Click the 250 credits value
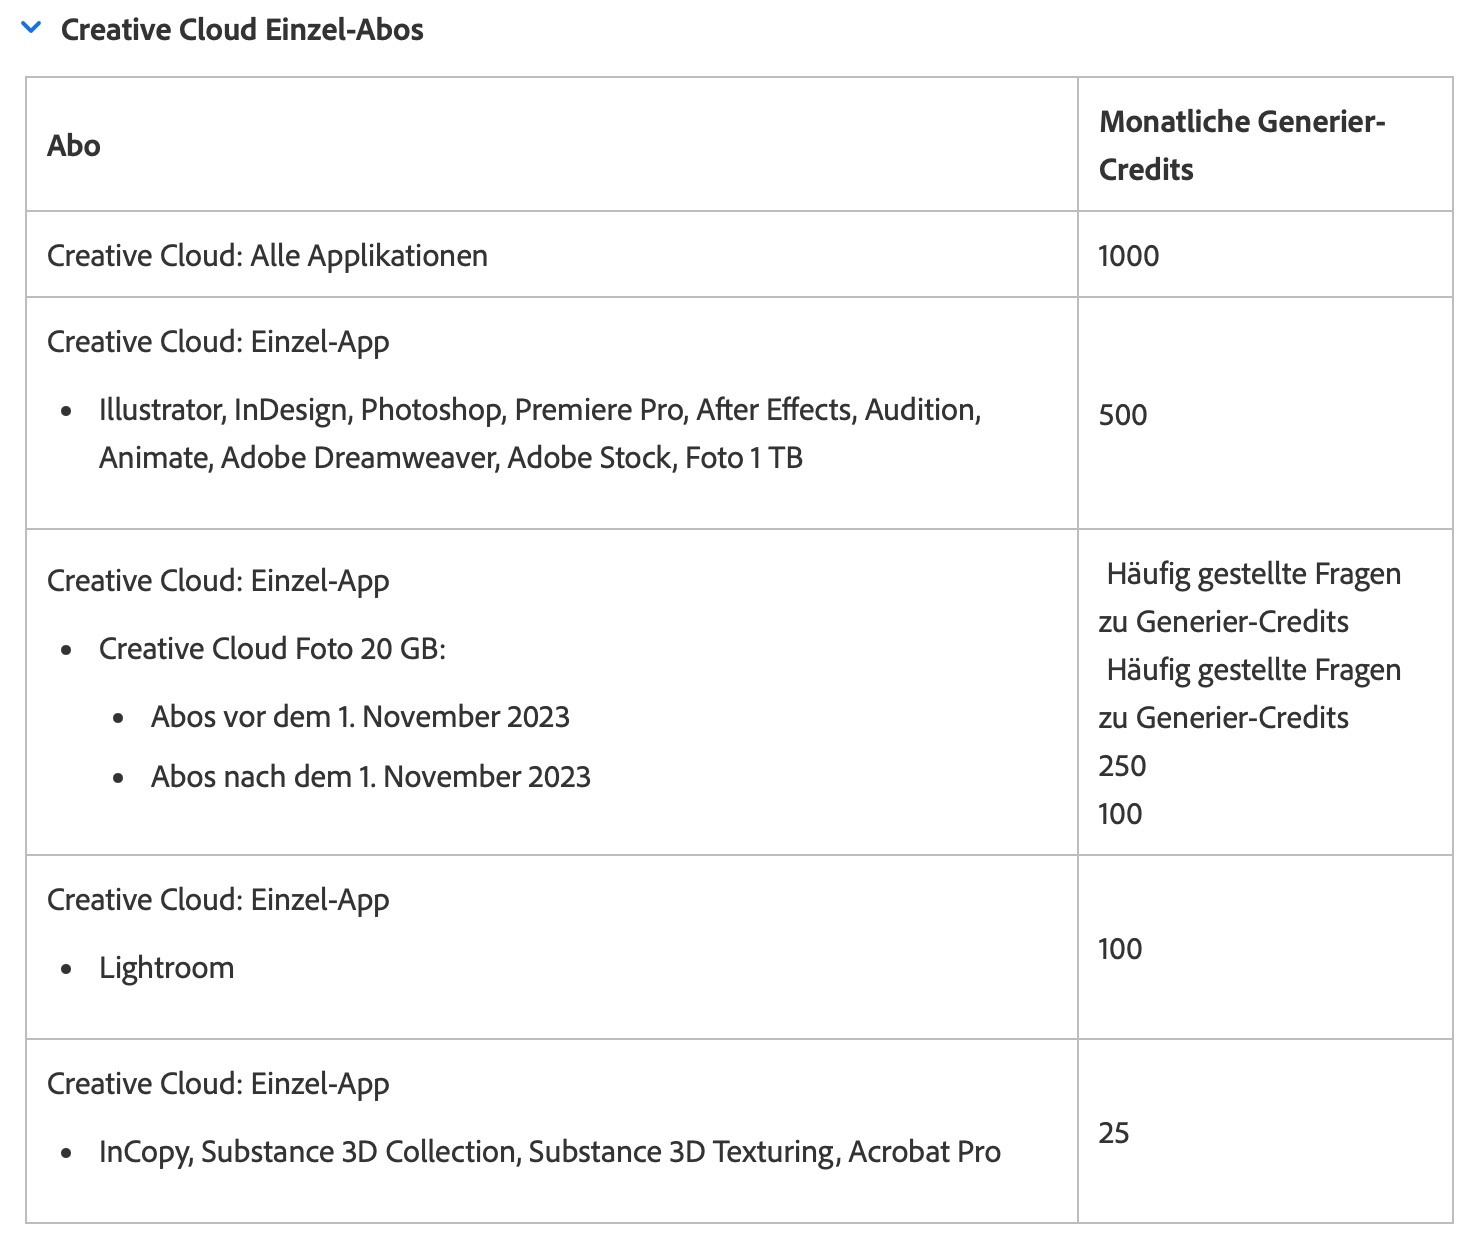1466x1238 pixels. (x=1122, y=766)
